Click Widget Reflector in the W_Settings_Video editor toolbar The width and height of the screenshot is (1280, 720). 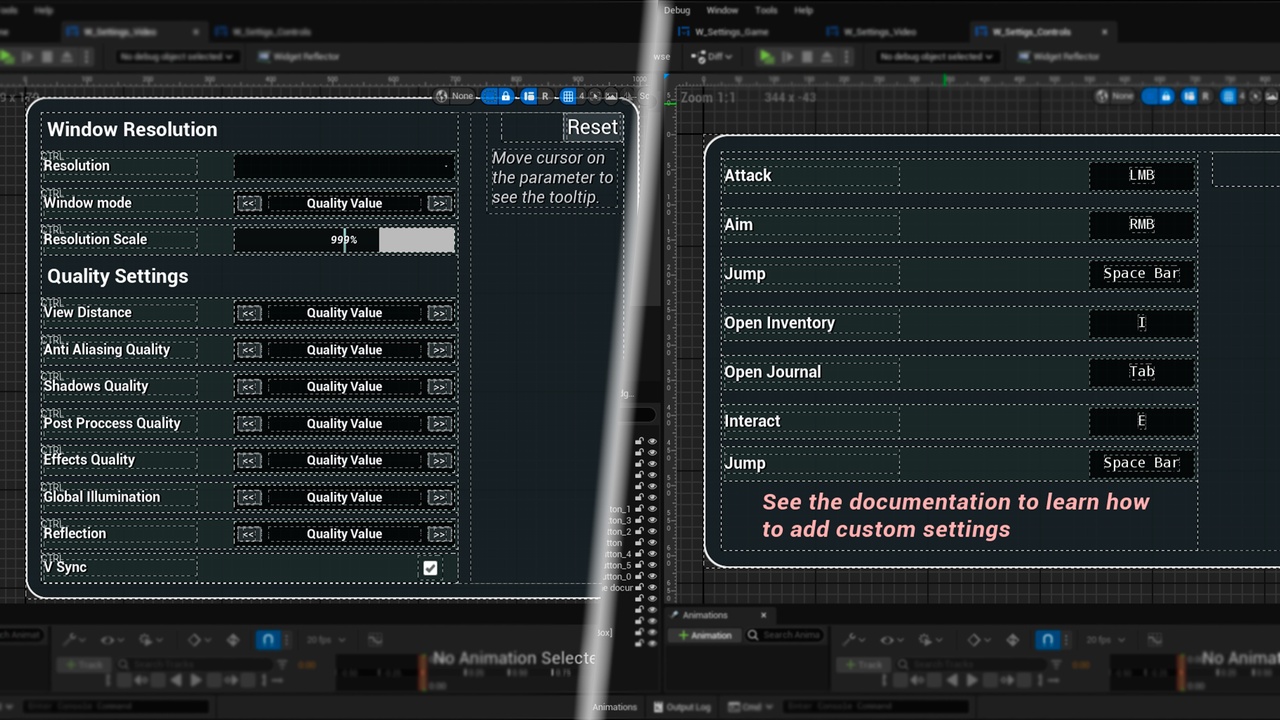click(299, 57)
